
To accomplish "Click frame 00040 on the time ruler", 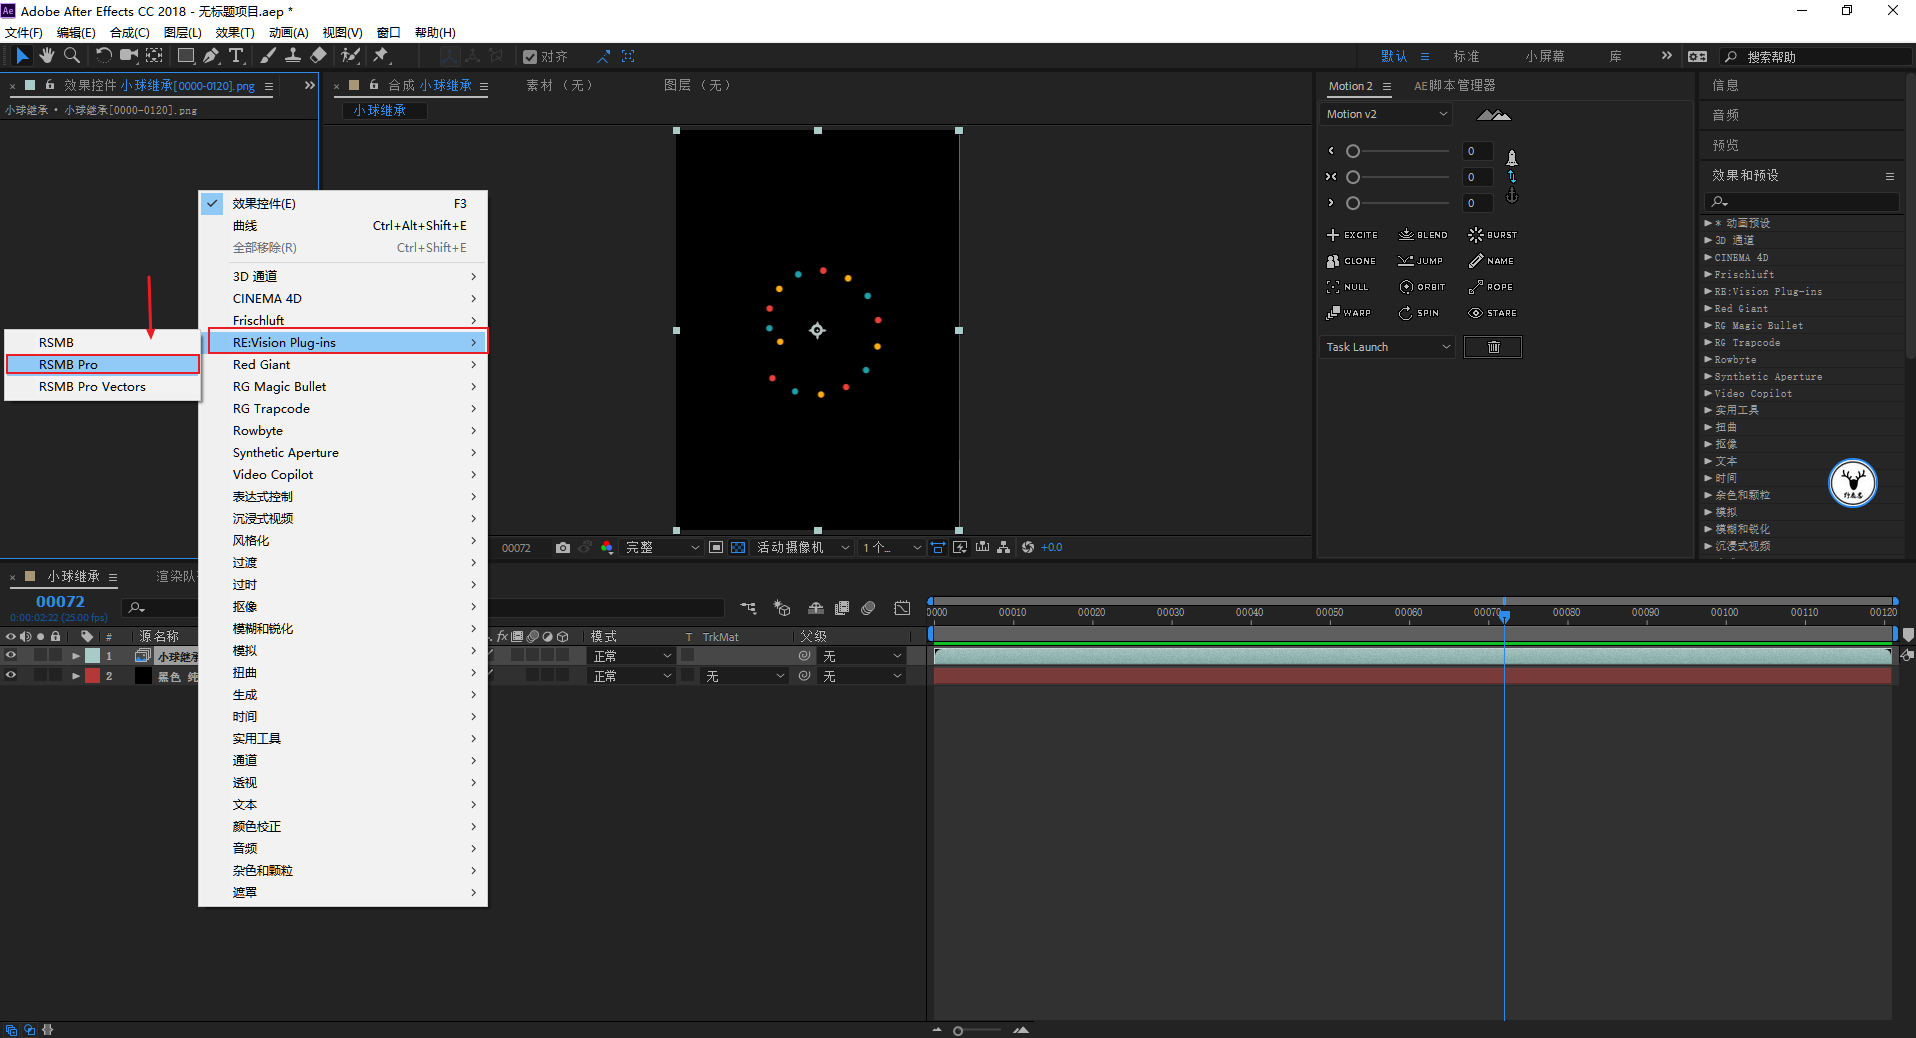I will tap(1249, 612).
